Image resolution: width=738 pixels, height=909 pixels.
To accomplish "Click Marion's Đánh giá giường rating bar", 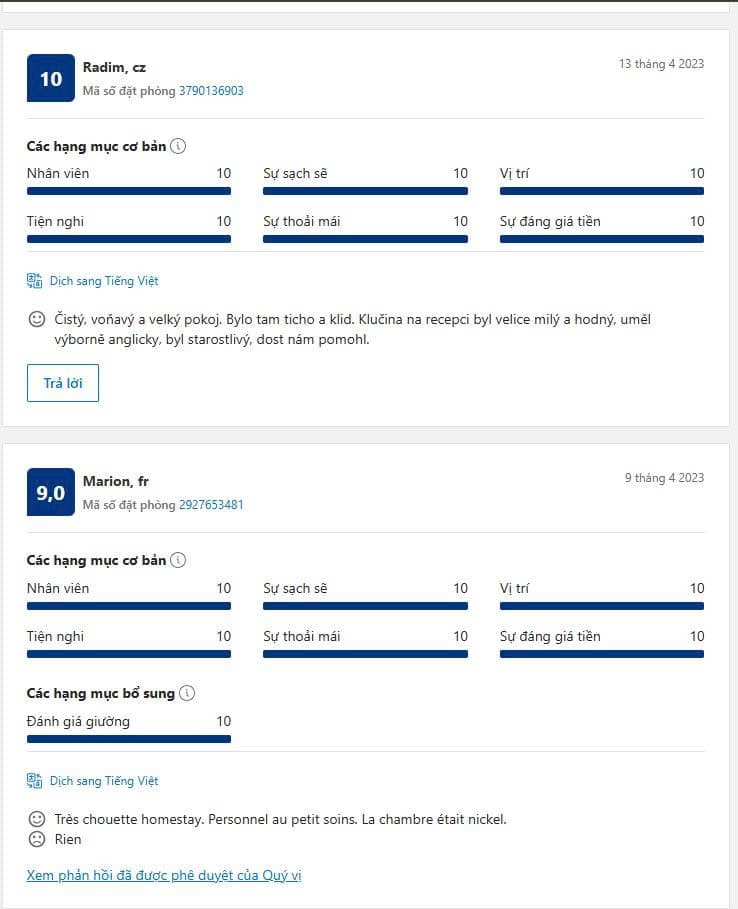I will pos(129,739).
